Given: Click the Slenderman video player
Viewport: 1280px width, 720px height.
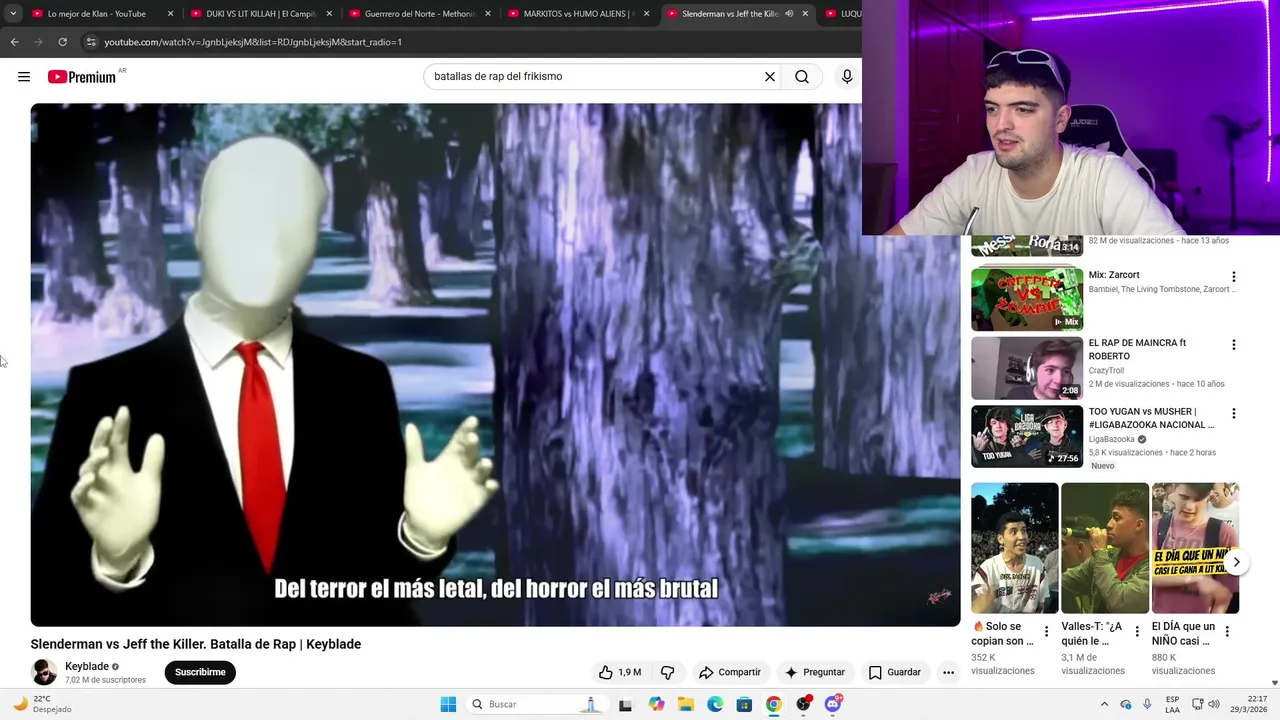Looking at the screenshot, I should 495,365.
